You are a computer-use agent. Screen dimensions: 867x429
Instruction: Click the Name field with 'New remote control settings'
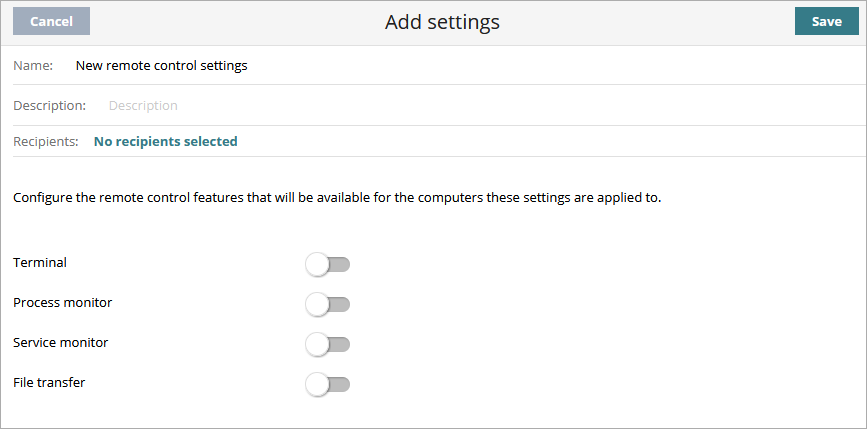tap(162, 66)
